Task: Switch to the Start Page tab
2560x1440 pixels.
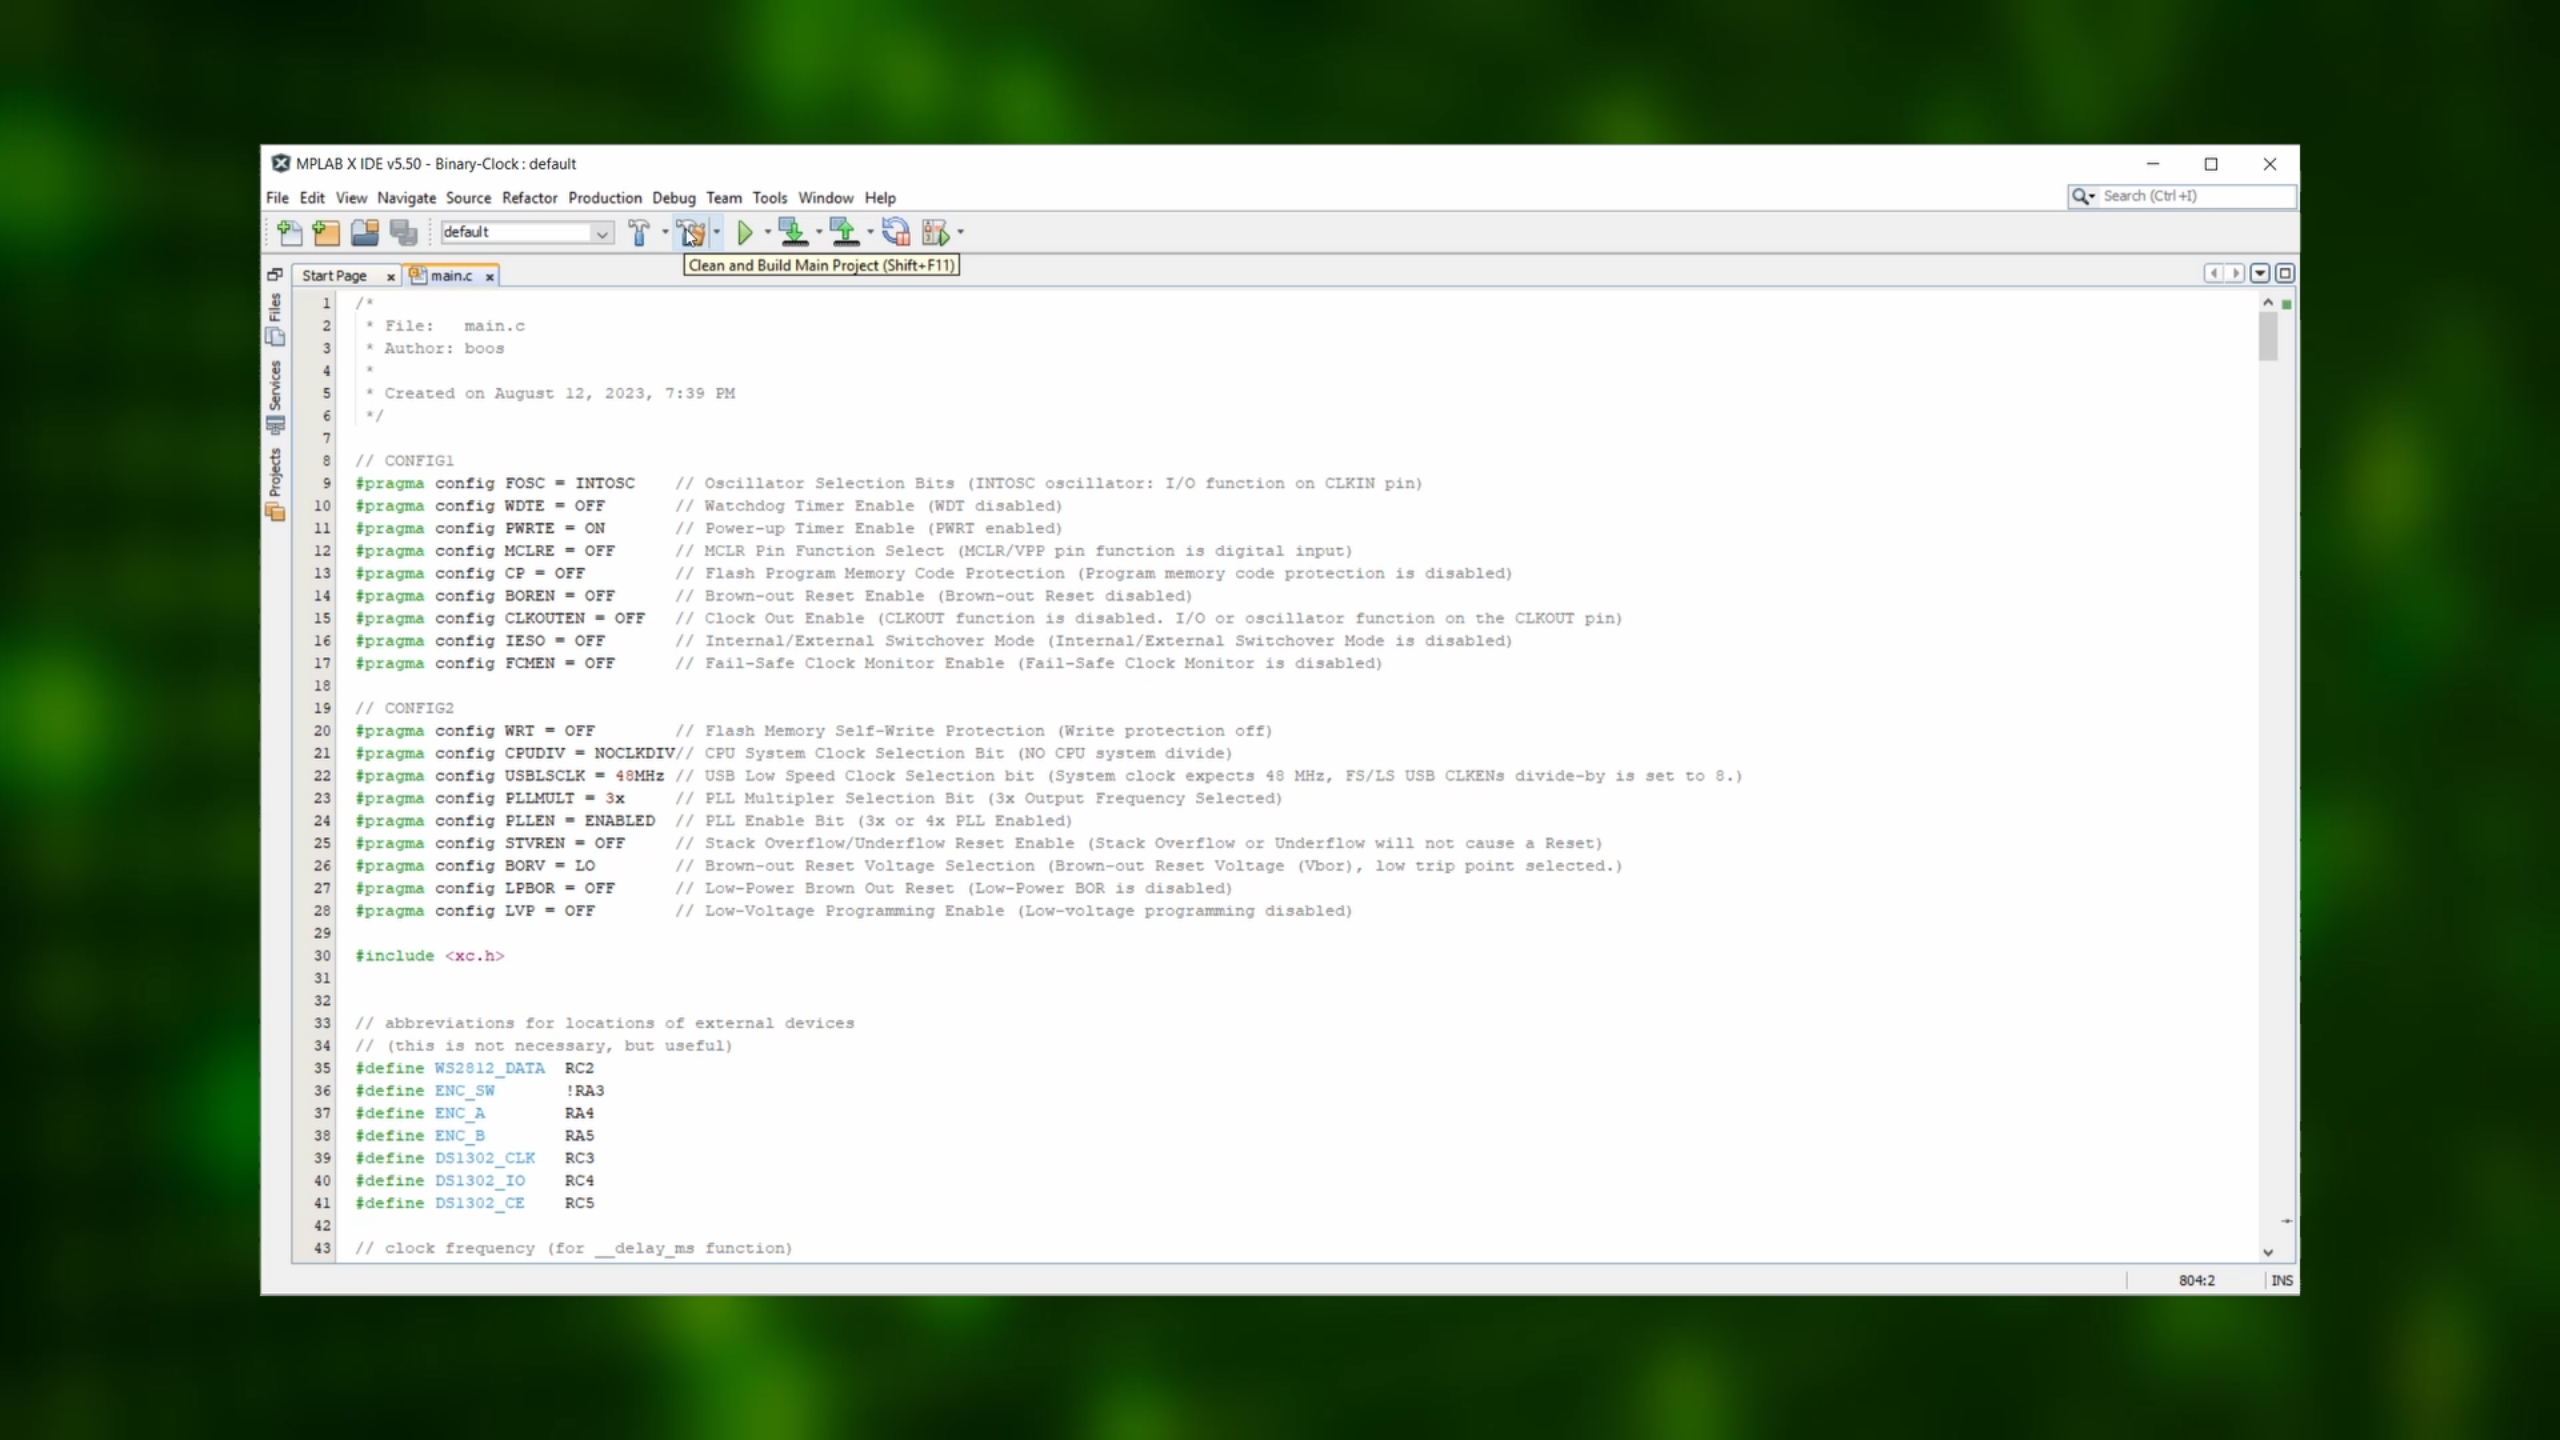Action: 334,276
